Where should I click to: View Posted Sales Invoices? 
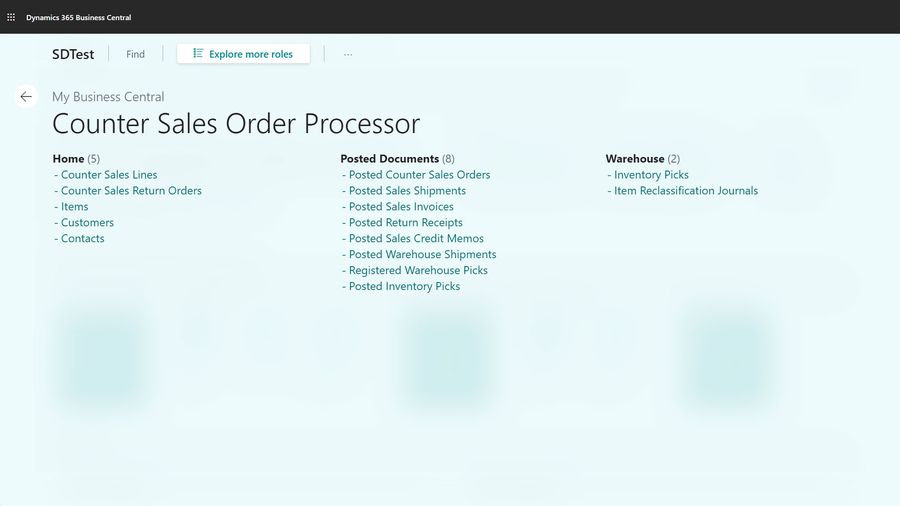(x=401, y=207)
